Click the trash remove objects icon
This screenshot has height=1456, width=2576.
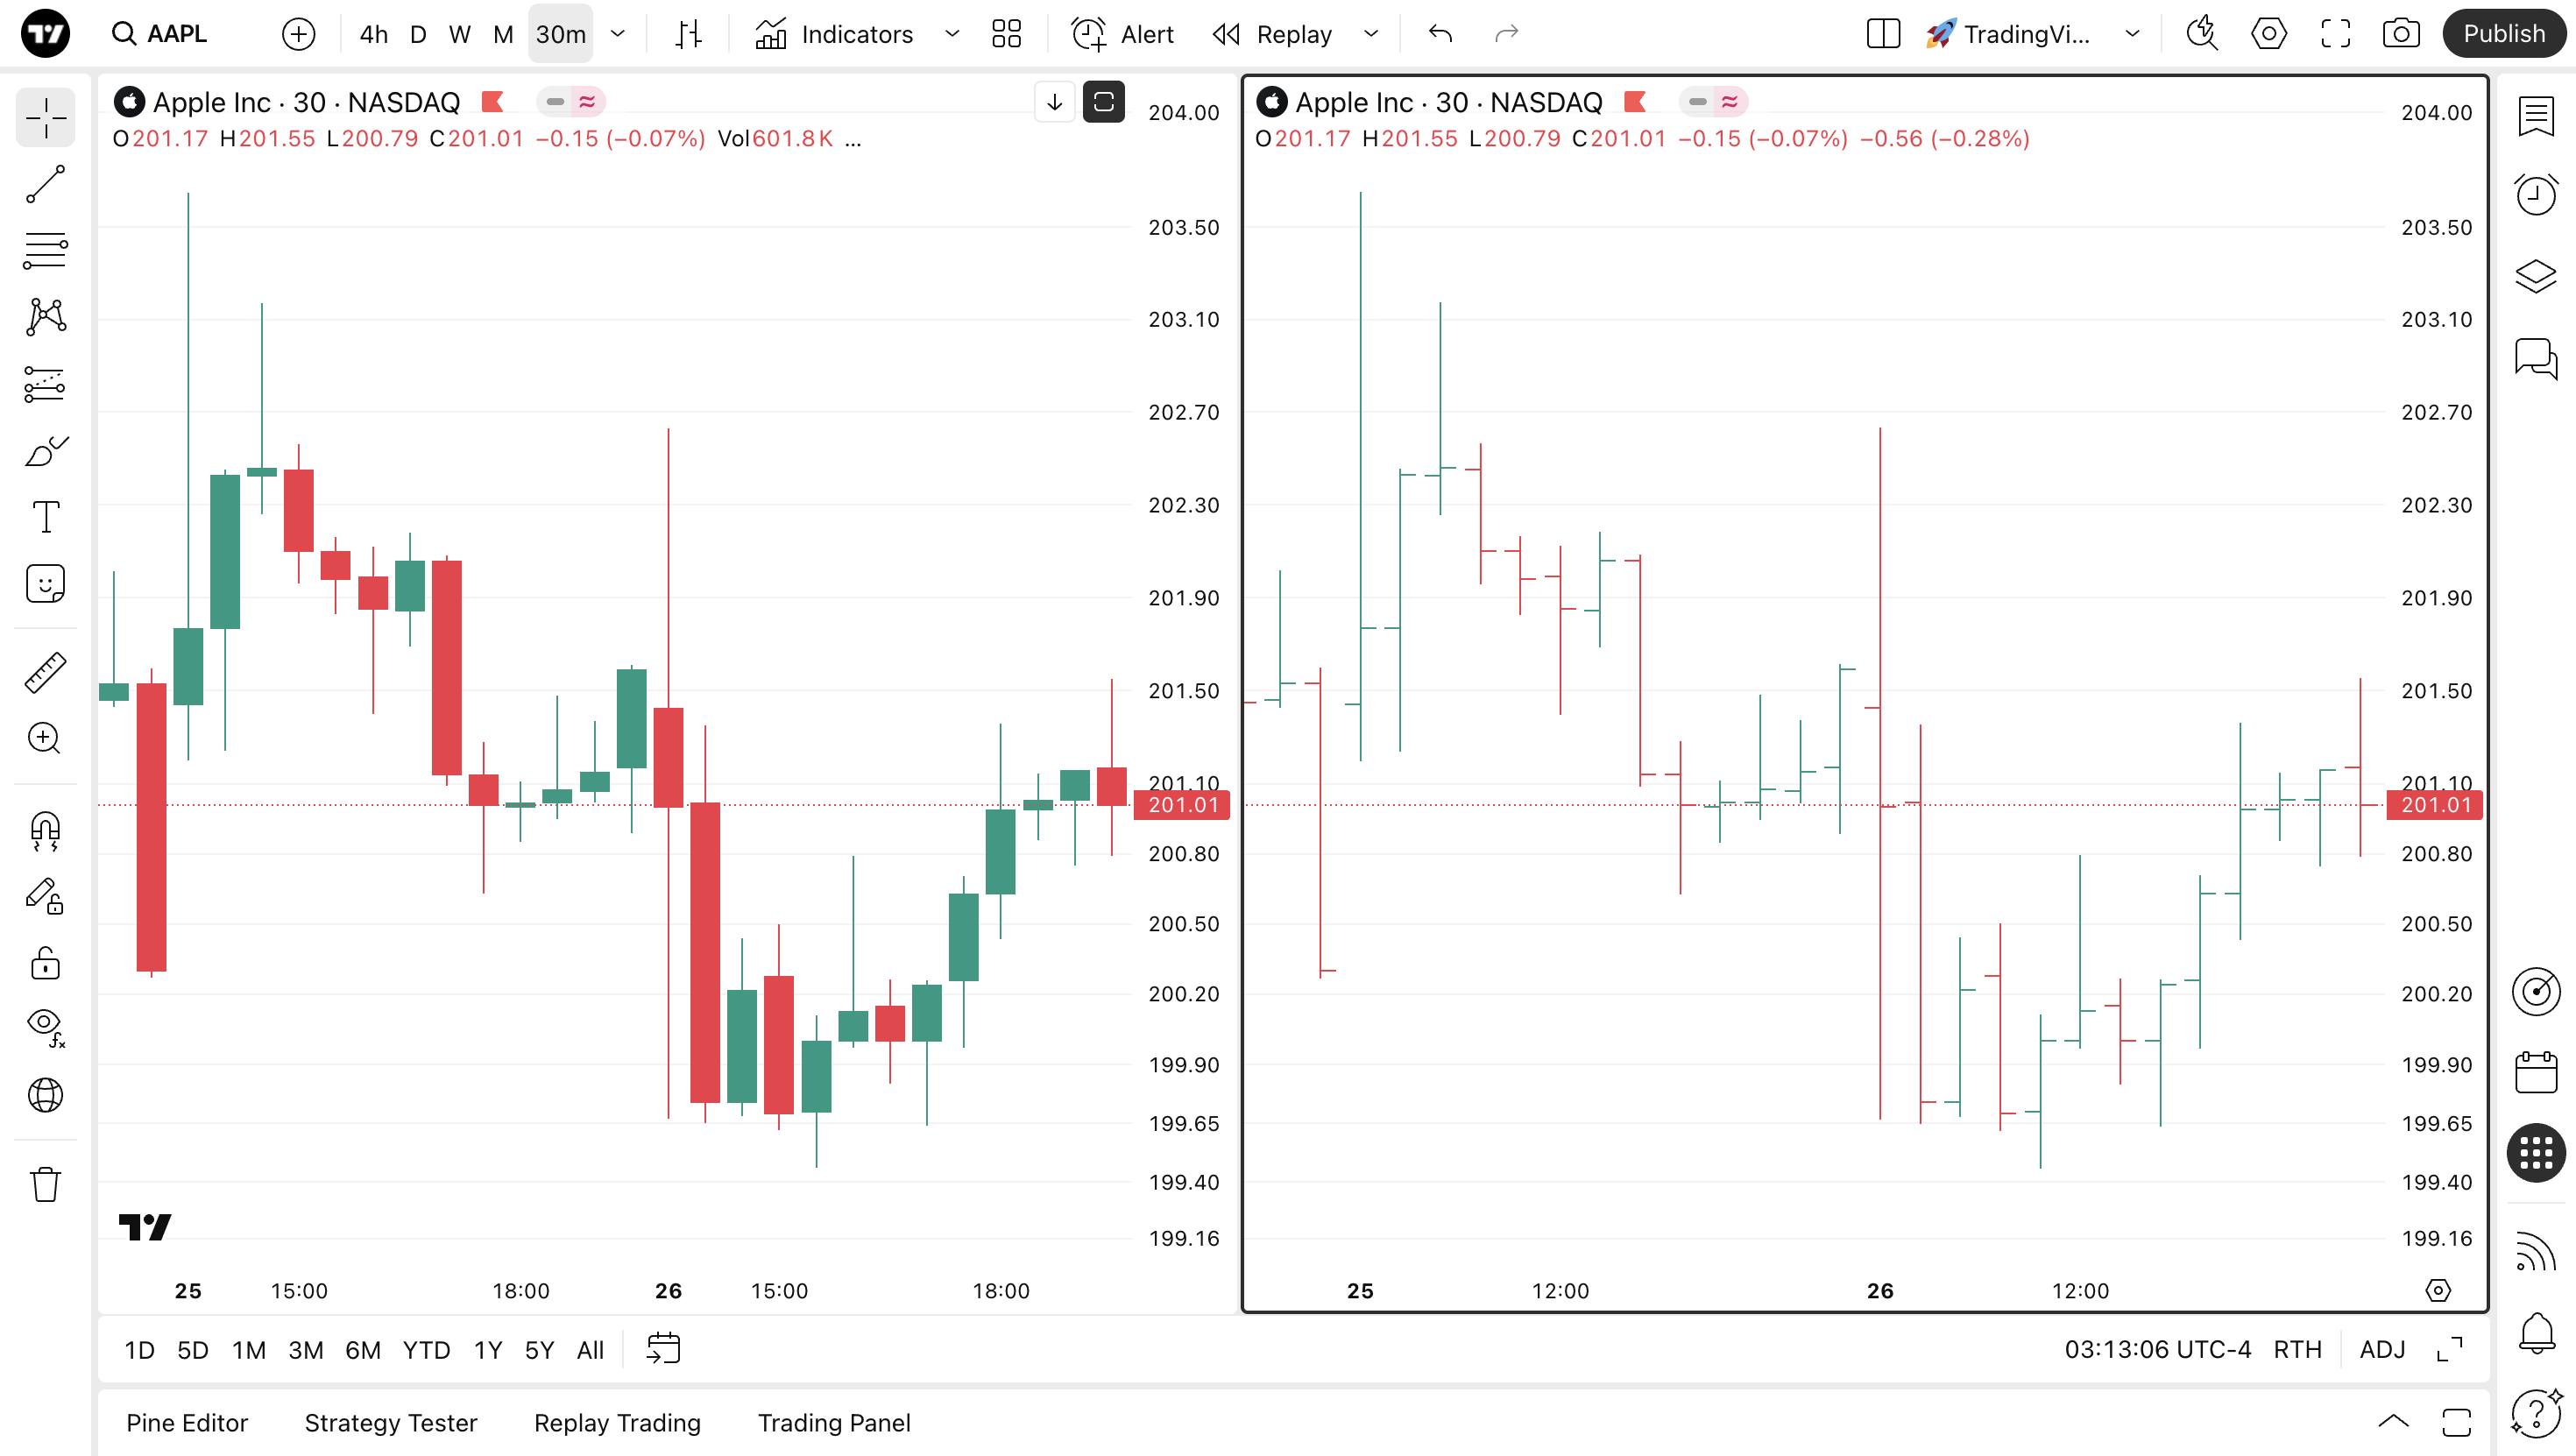pyautogui.click(x=45, y=1184)
